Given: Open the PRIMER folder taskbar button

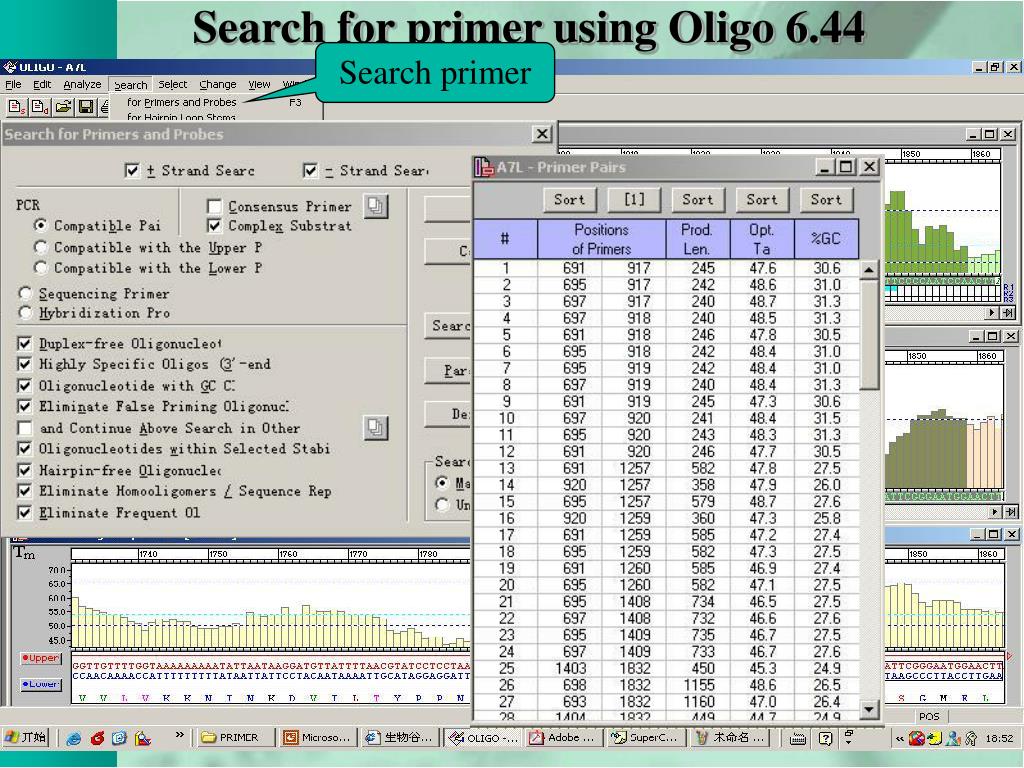Looking at the screenshot, I should pyautogui.click(x=238, y=738).
